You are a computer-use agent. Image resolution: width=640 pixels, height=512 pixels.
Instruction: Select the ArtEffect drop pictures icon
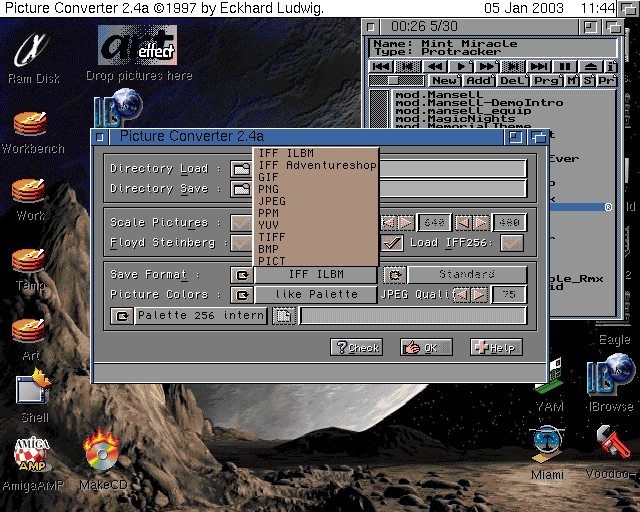tap(139, 53)
